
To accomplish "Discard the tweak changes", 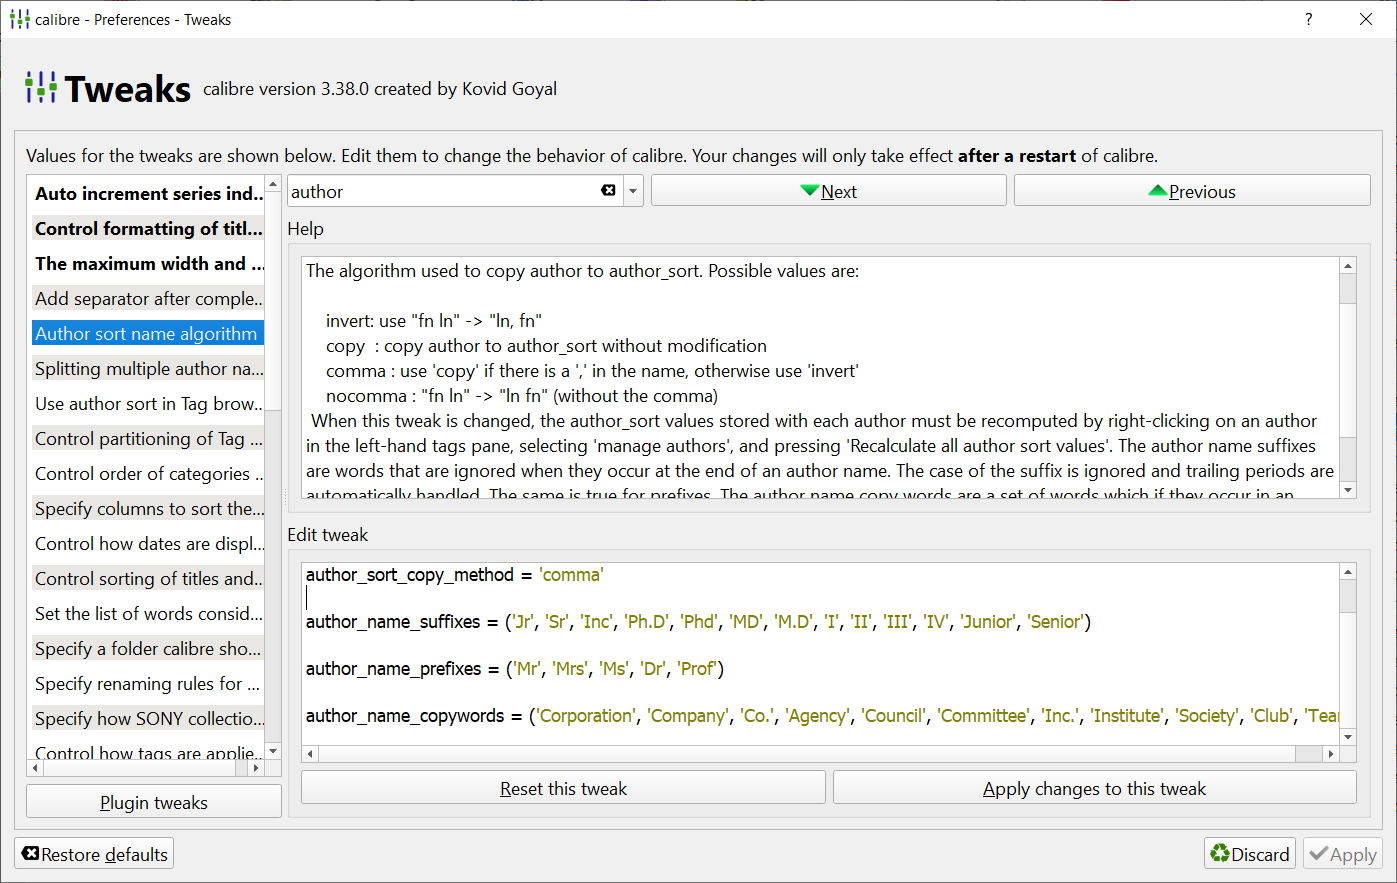I will (1249, 854).
